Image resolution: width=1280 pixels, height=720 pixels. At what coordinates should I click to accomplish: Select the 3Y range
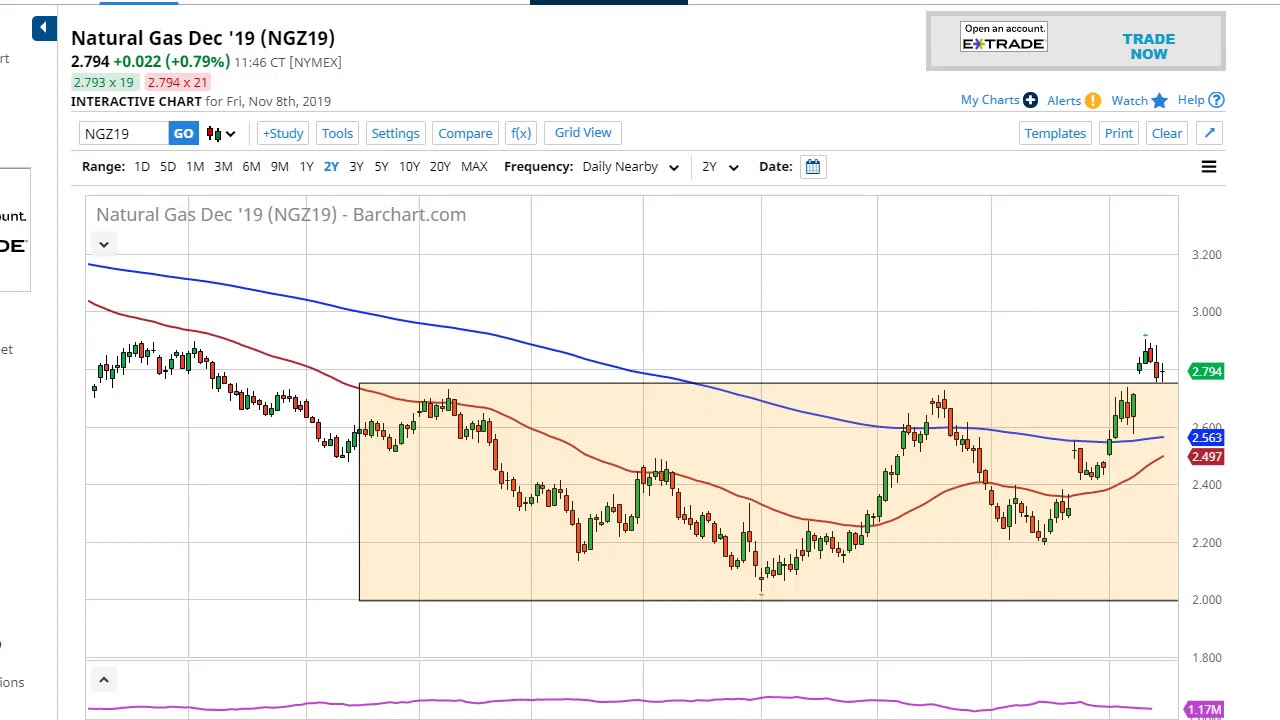click(356, 167)
